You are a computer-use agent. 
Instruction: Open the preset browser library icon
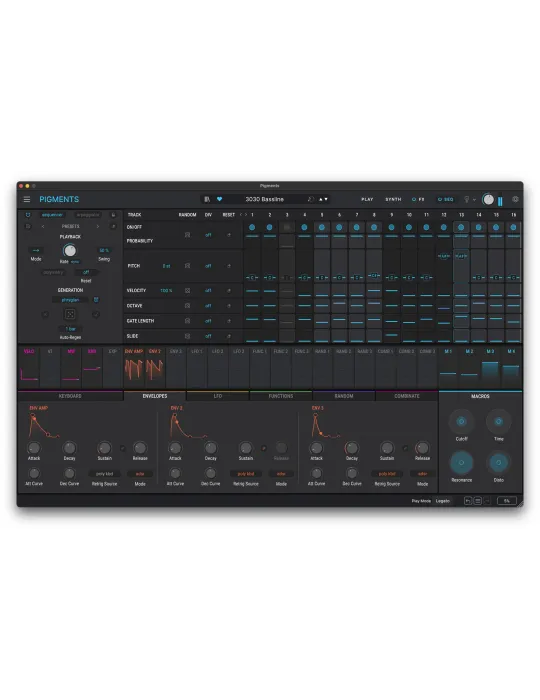(x=207, y=199)
